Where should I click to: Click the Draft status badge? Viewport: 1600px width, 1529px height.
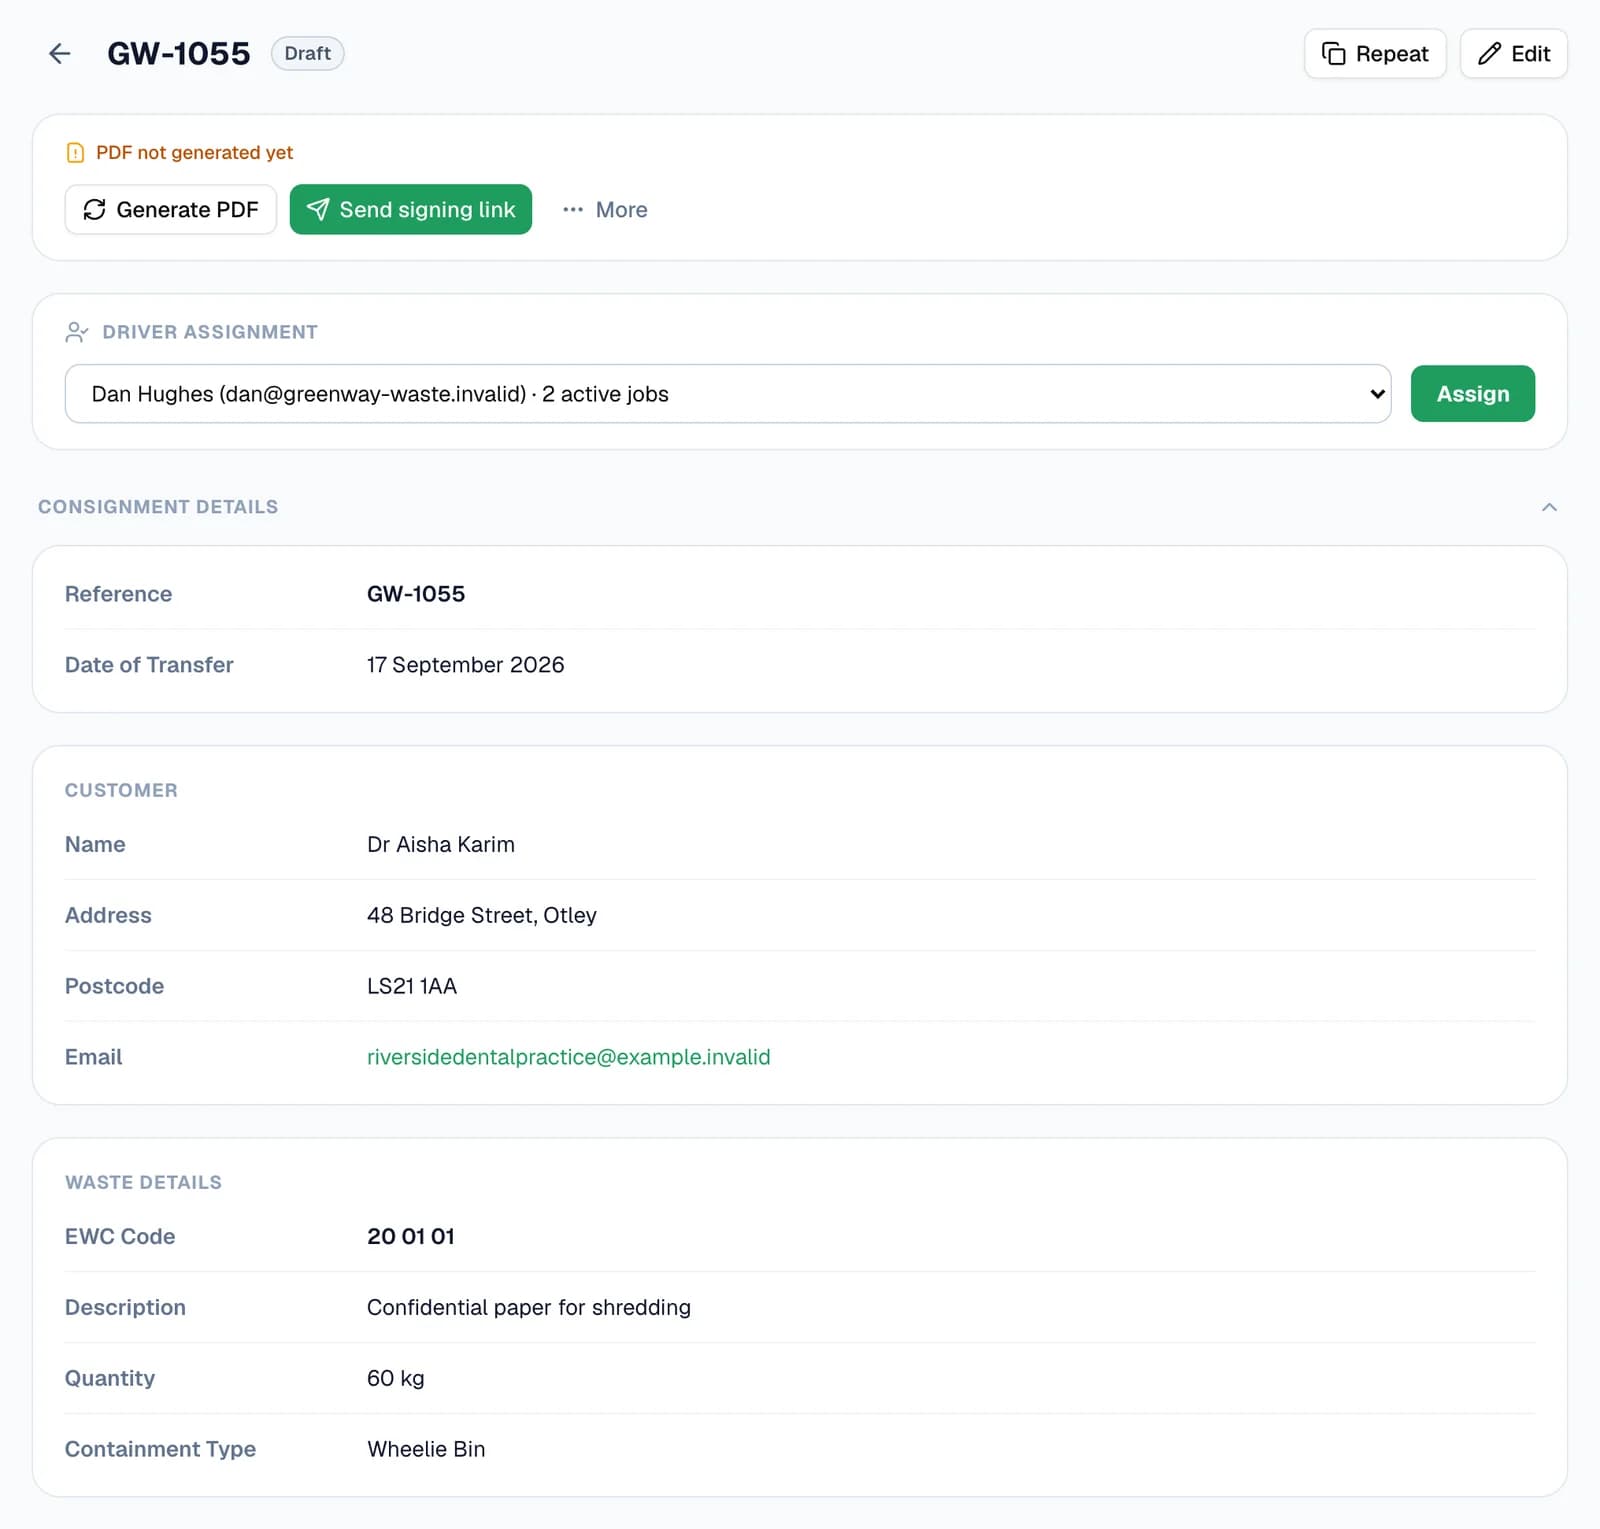308,54
